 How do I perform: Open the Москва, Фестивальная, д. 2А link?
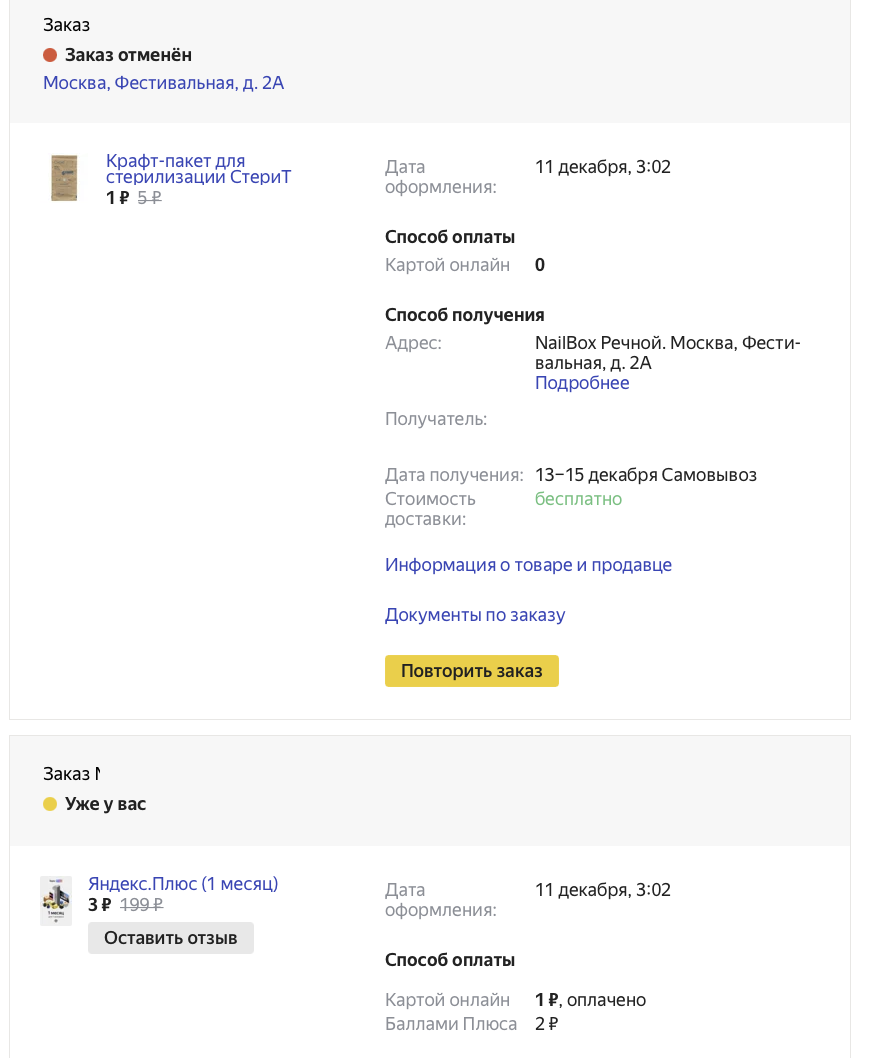pos(163,83)
